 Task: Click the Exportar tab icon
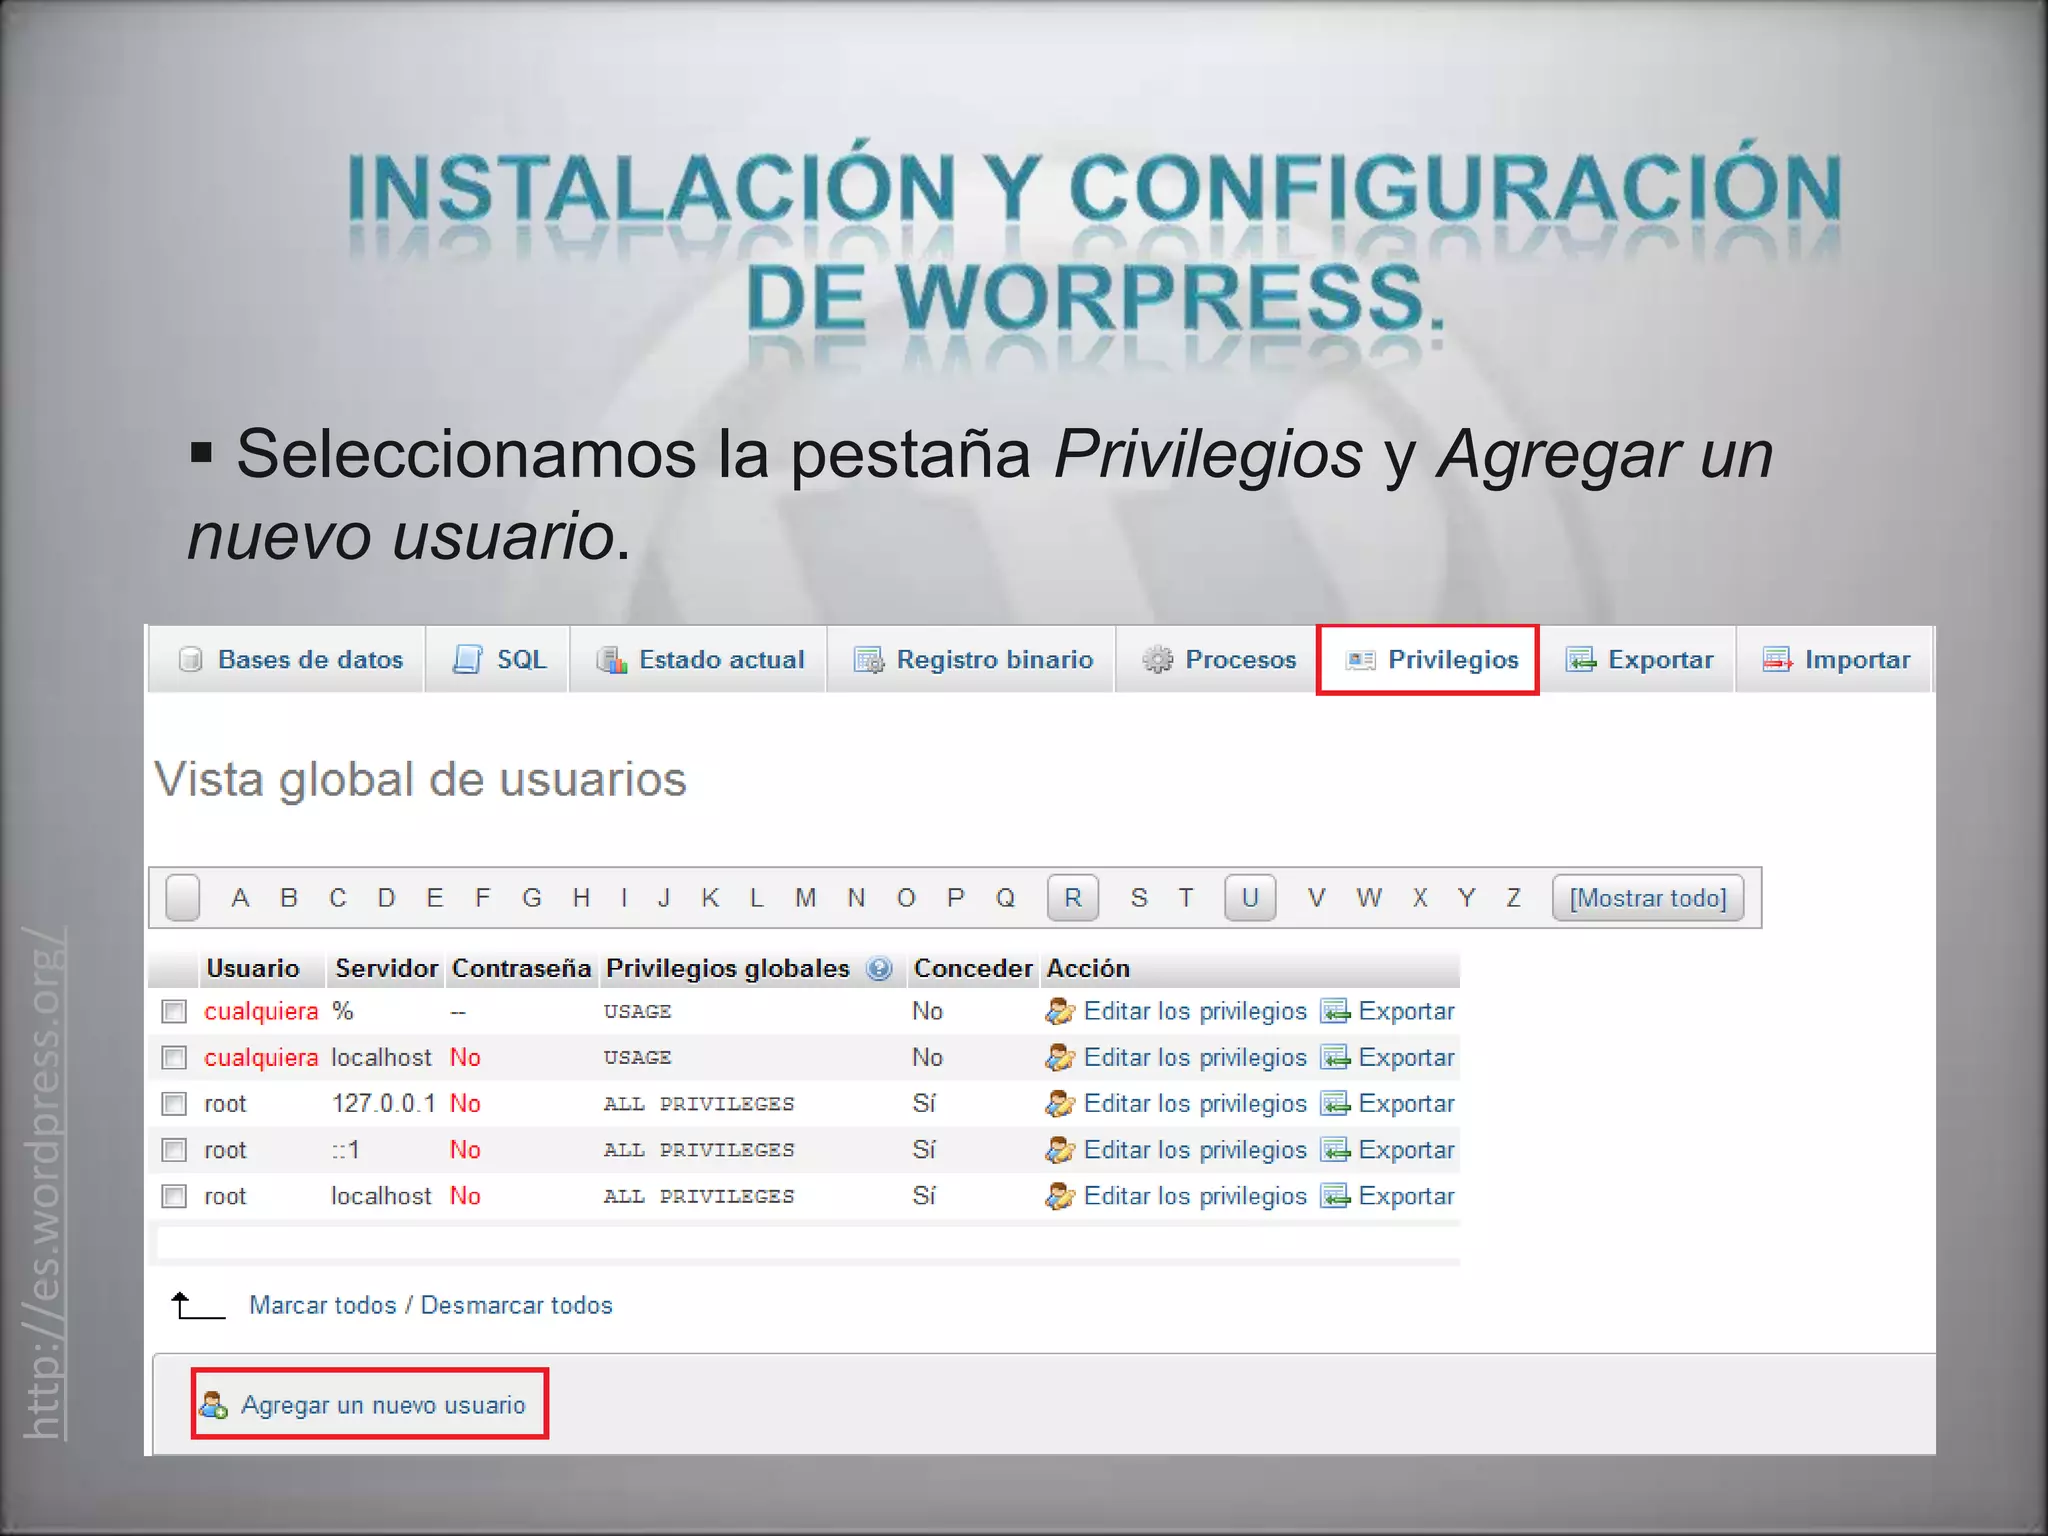[x=1580, y=660]
